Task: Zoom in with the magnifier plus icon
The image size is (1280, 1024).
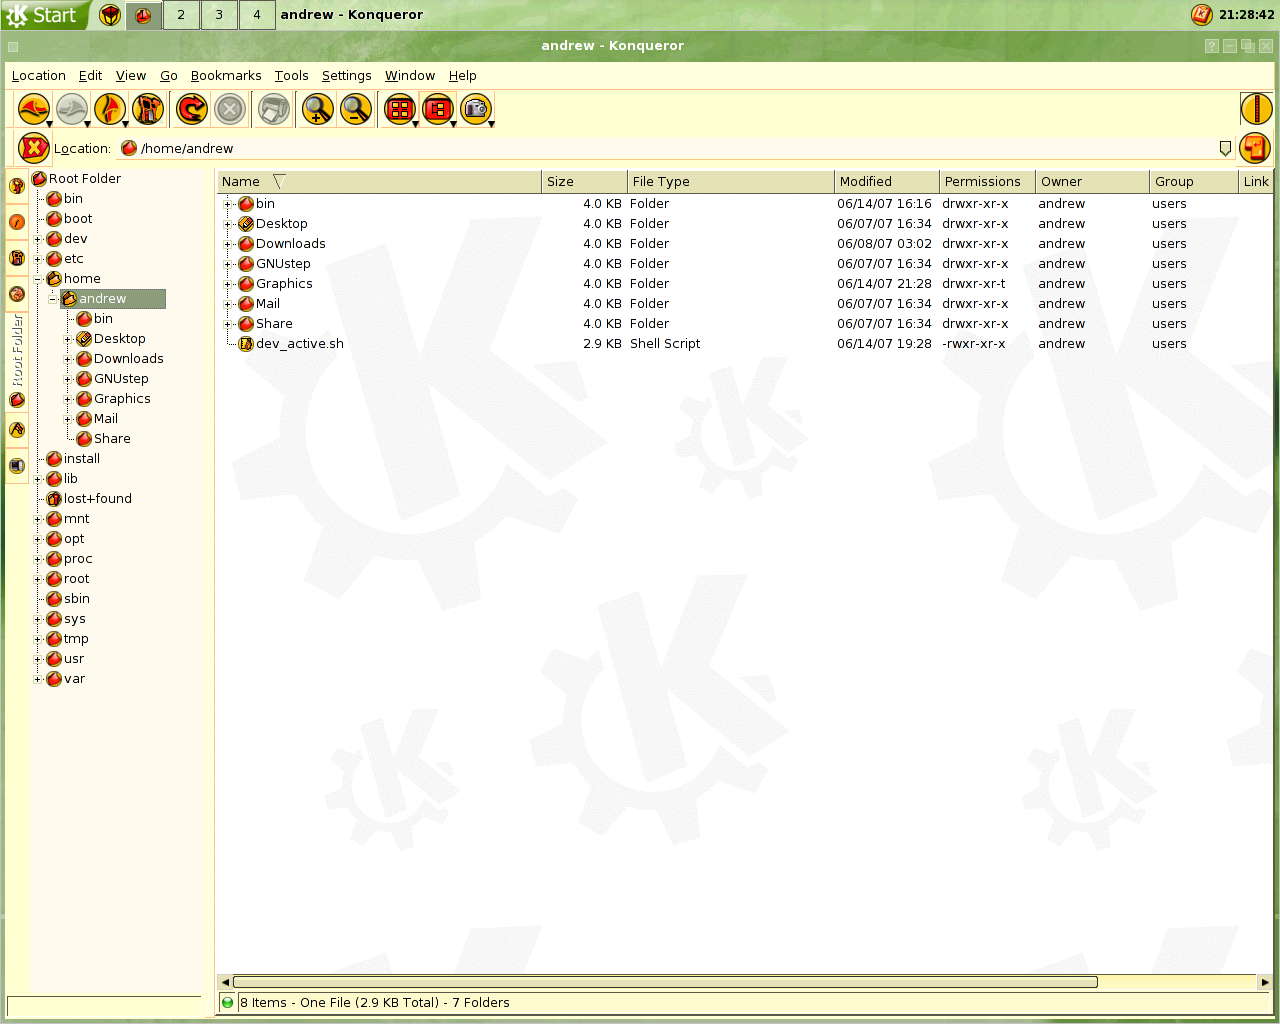Action: (x=317, y=109)
